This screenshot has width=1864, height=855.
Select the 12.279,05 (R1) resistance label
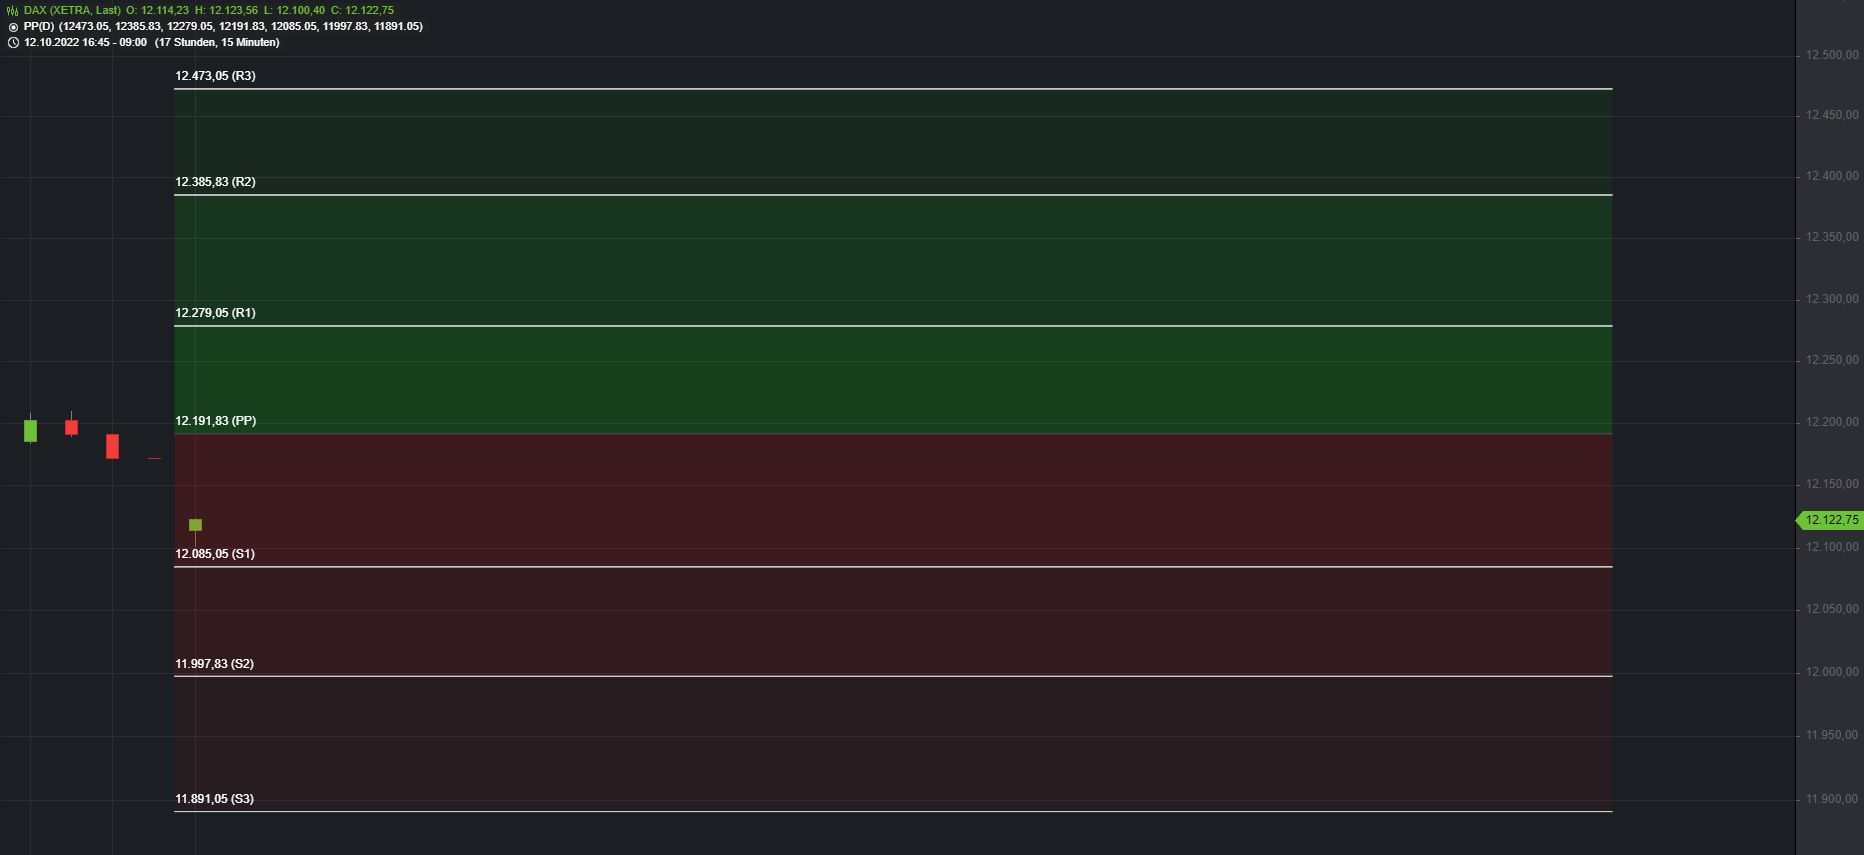click(215, 313)
